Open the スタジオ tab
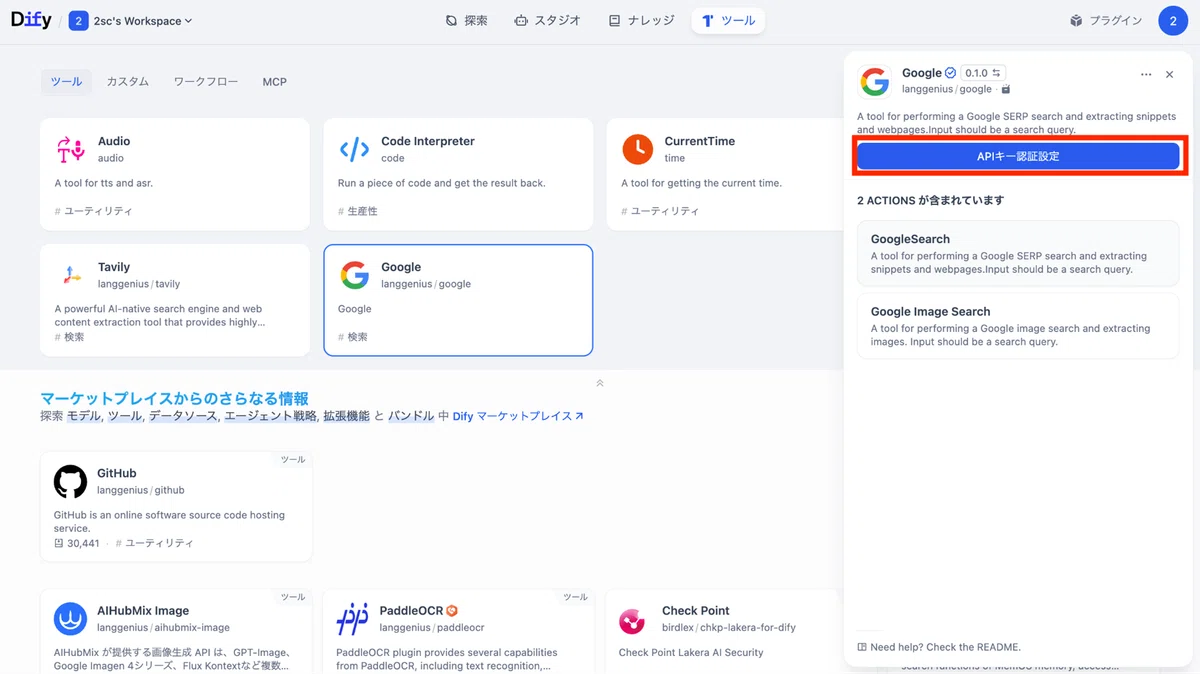The height and width of the screenshot is (674, 1200). point(548,20)
